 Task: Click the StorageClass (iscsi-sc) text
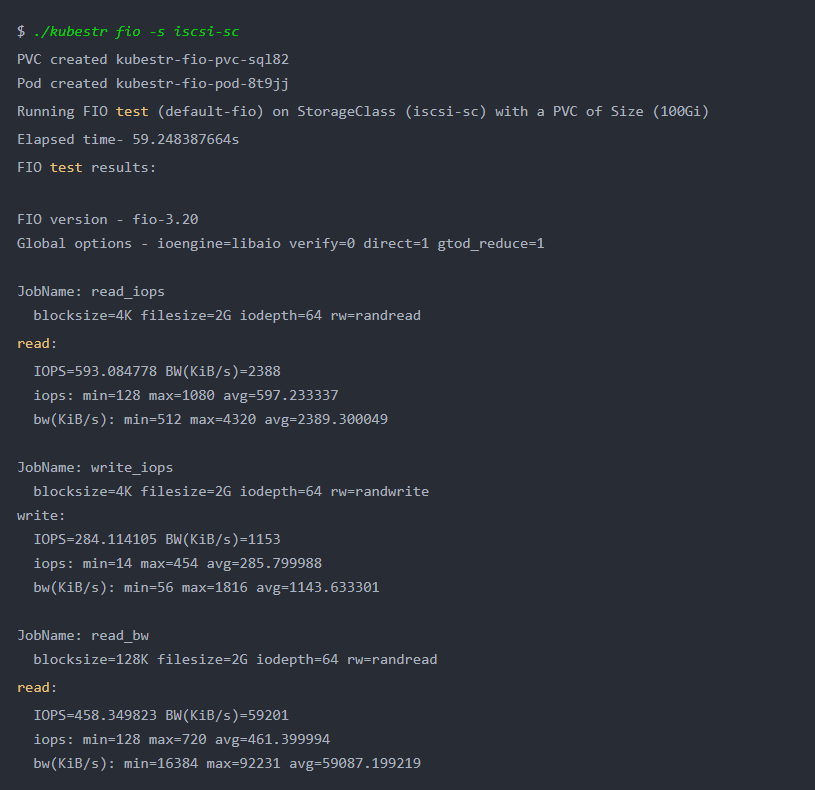(392, 111)
